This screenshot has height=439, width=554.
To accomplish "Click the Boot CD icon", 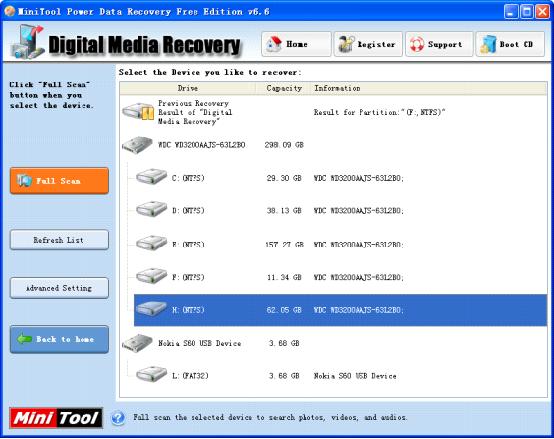I will click(488, 45).
